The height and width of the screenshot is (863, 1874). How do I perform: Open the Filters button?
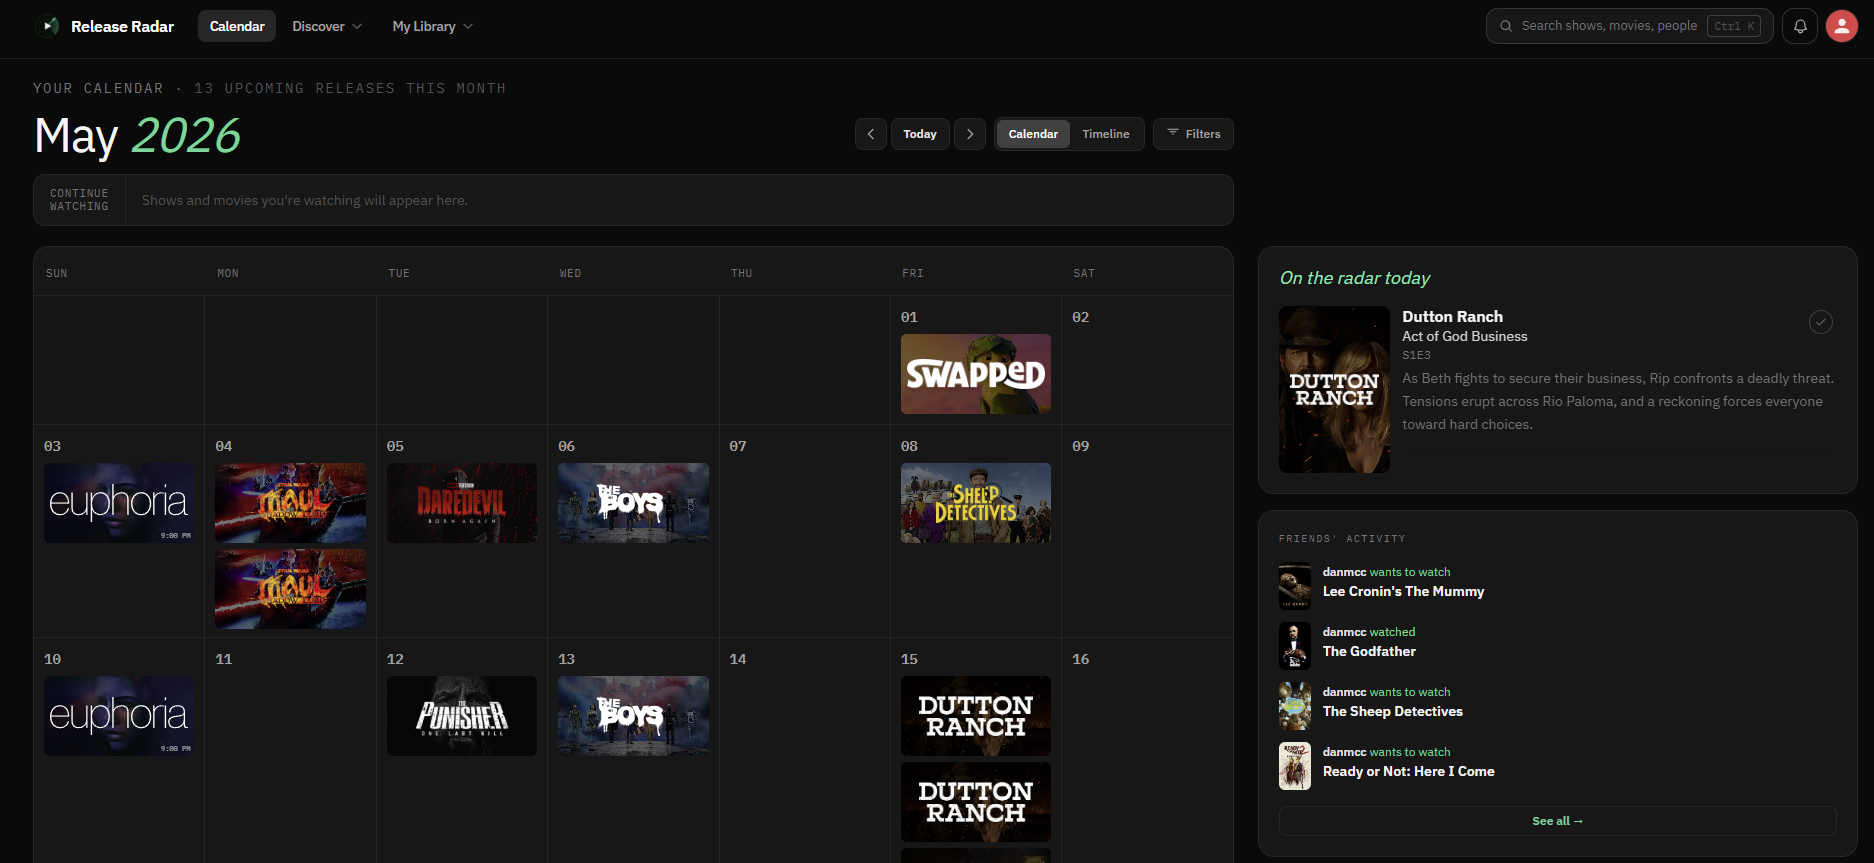click(1193, 134)
